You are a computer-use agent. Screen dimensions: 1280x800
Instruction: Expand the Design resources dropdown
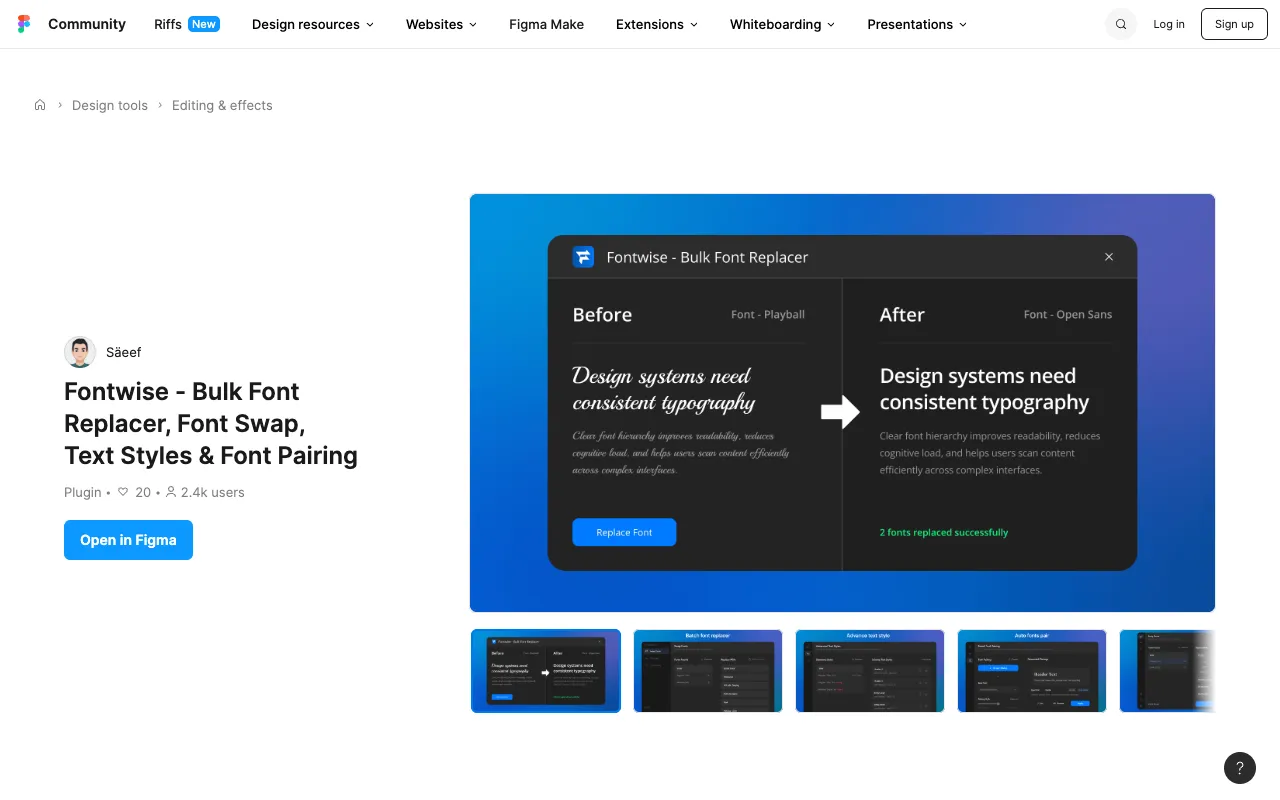[313, 24]
